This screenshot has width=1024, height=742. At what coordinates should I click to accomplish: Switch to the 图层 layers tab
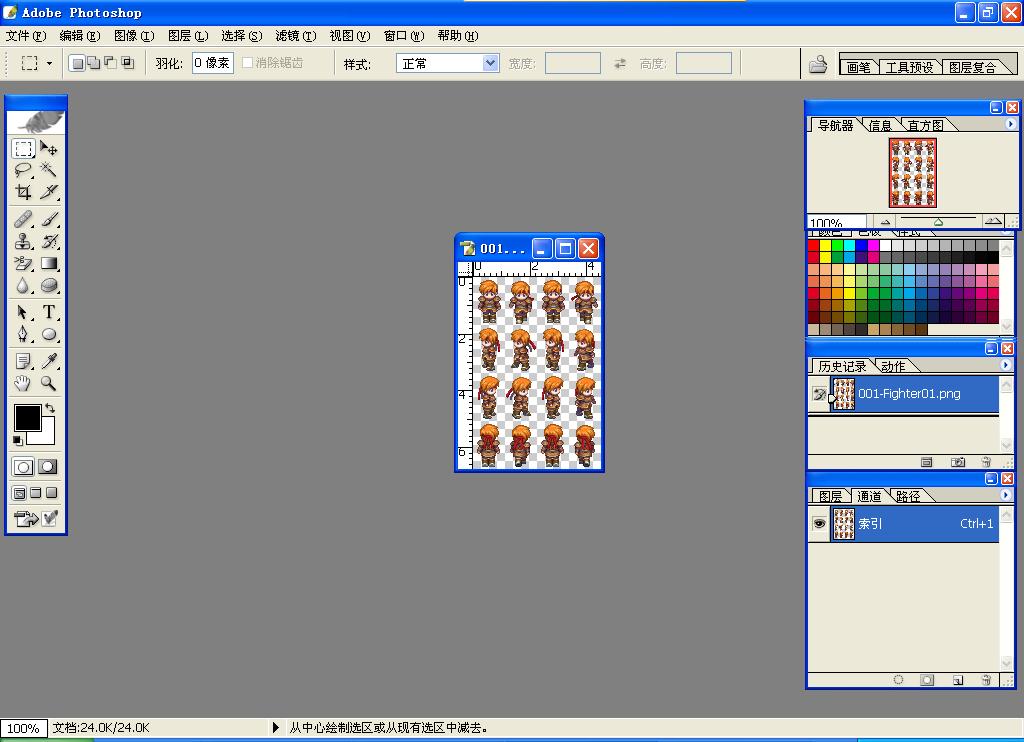click(830, 496)
